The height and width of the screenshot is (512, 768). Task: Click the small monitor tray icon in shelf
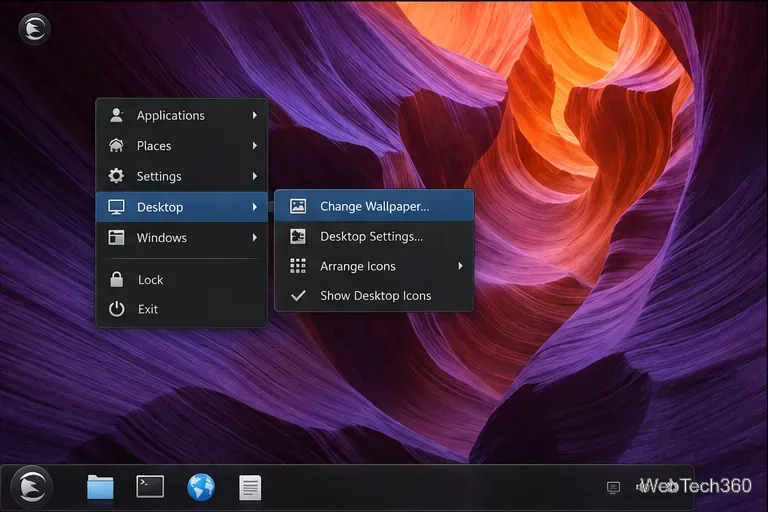tap(613, 487)
